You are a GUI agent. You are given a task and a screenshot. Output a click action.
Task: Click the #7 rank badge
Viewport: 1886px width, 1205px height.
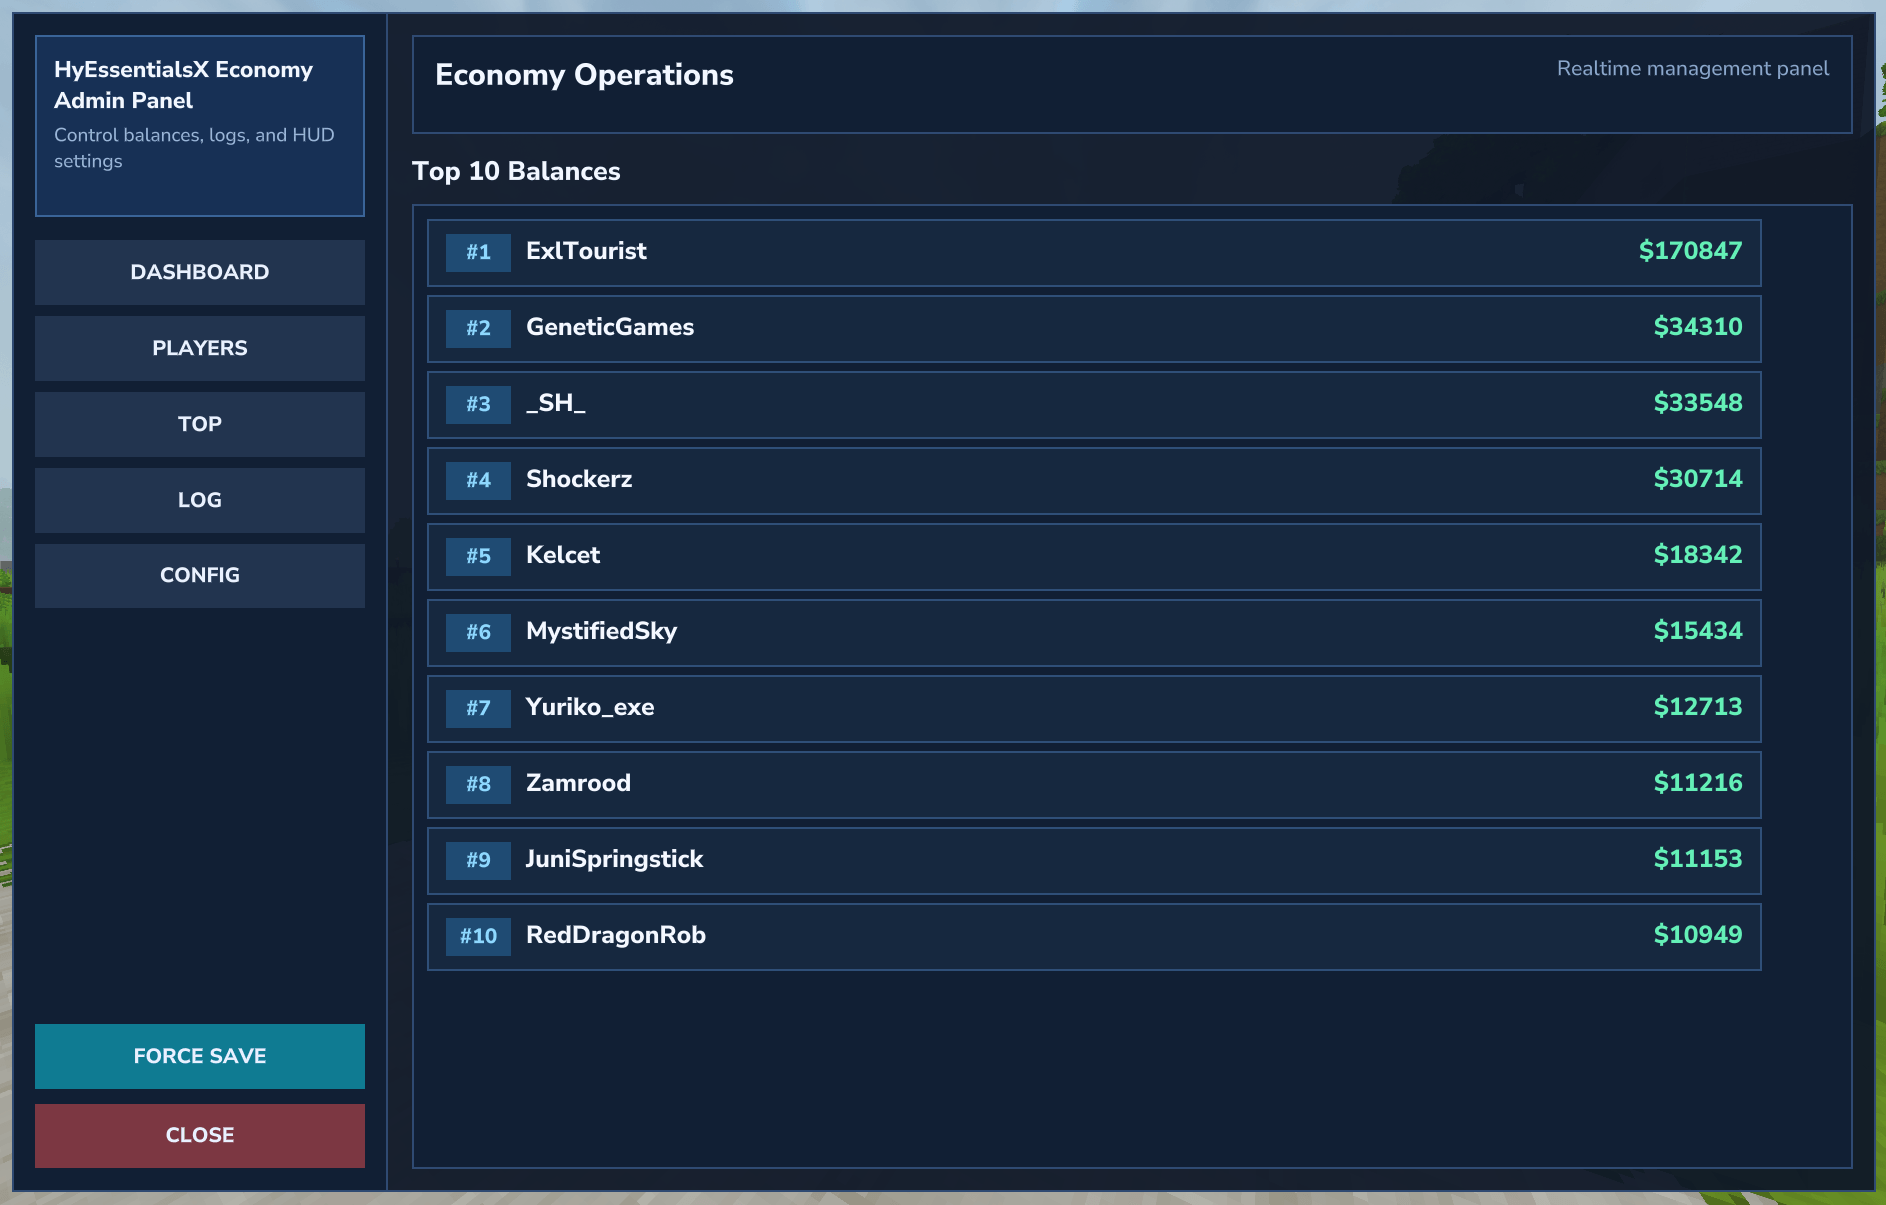tap(478, 708)
